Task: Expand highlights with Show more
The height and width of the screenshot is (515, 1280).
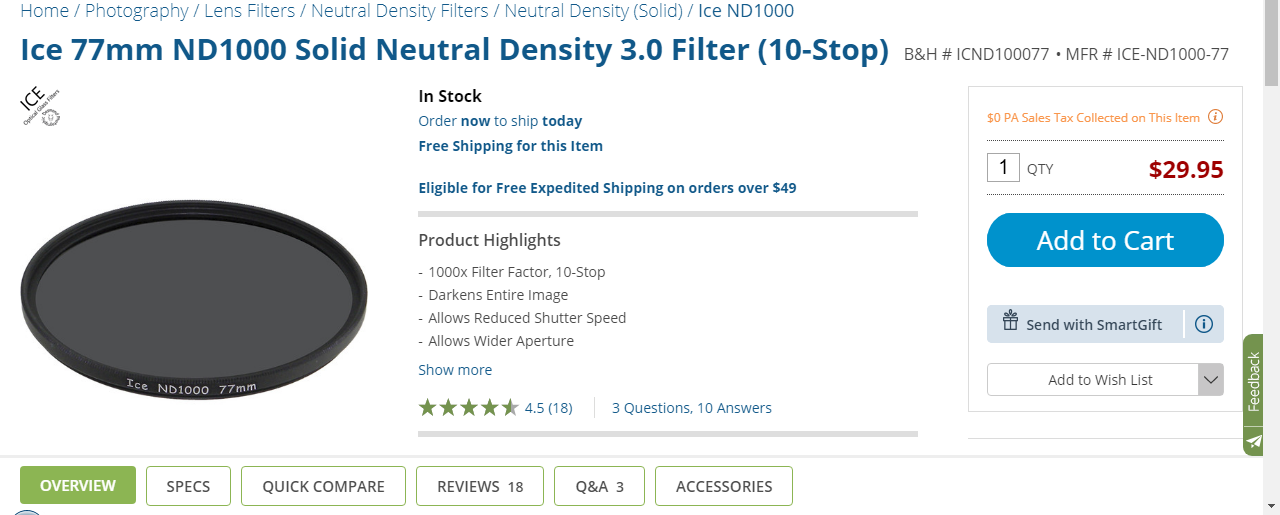Action: (x=455, y=370)
